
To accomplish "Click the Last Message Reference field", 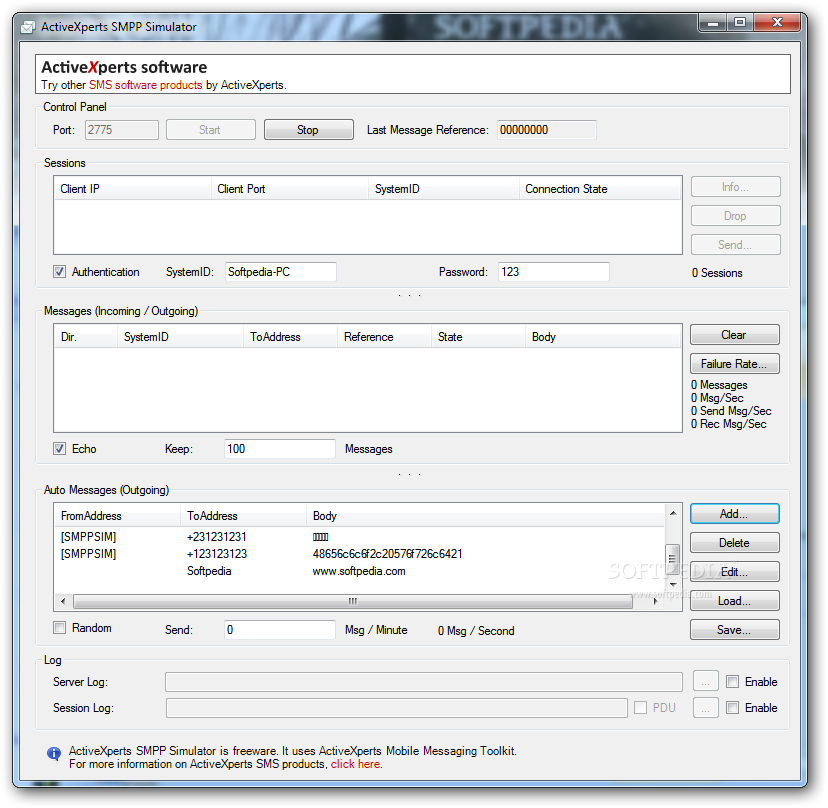I will [547, 130].
